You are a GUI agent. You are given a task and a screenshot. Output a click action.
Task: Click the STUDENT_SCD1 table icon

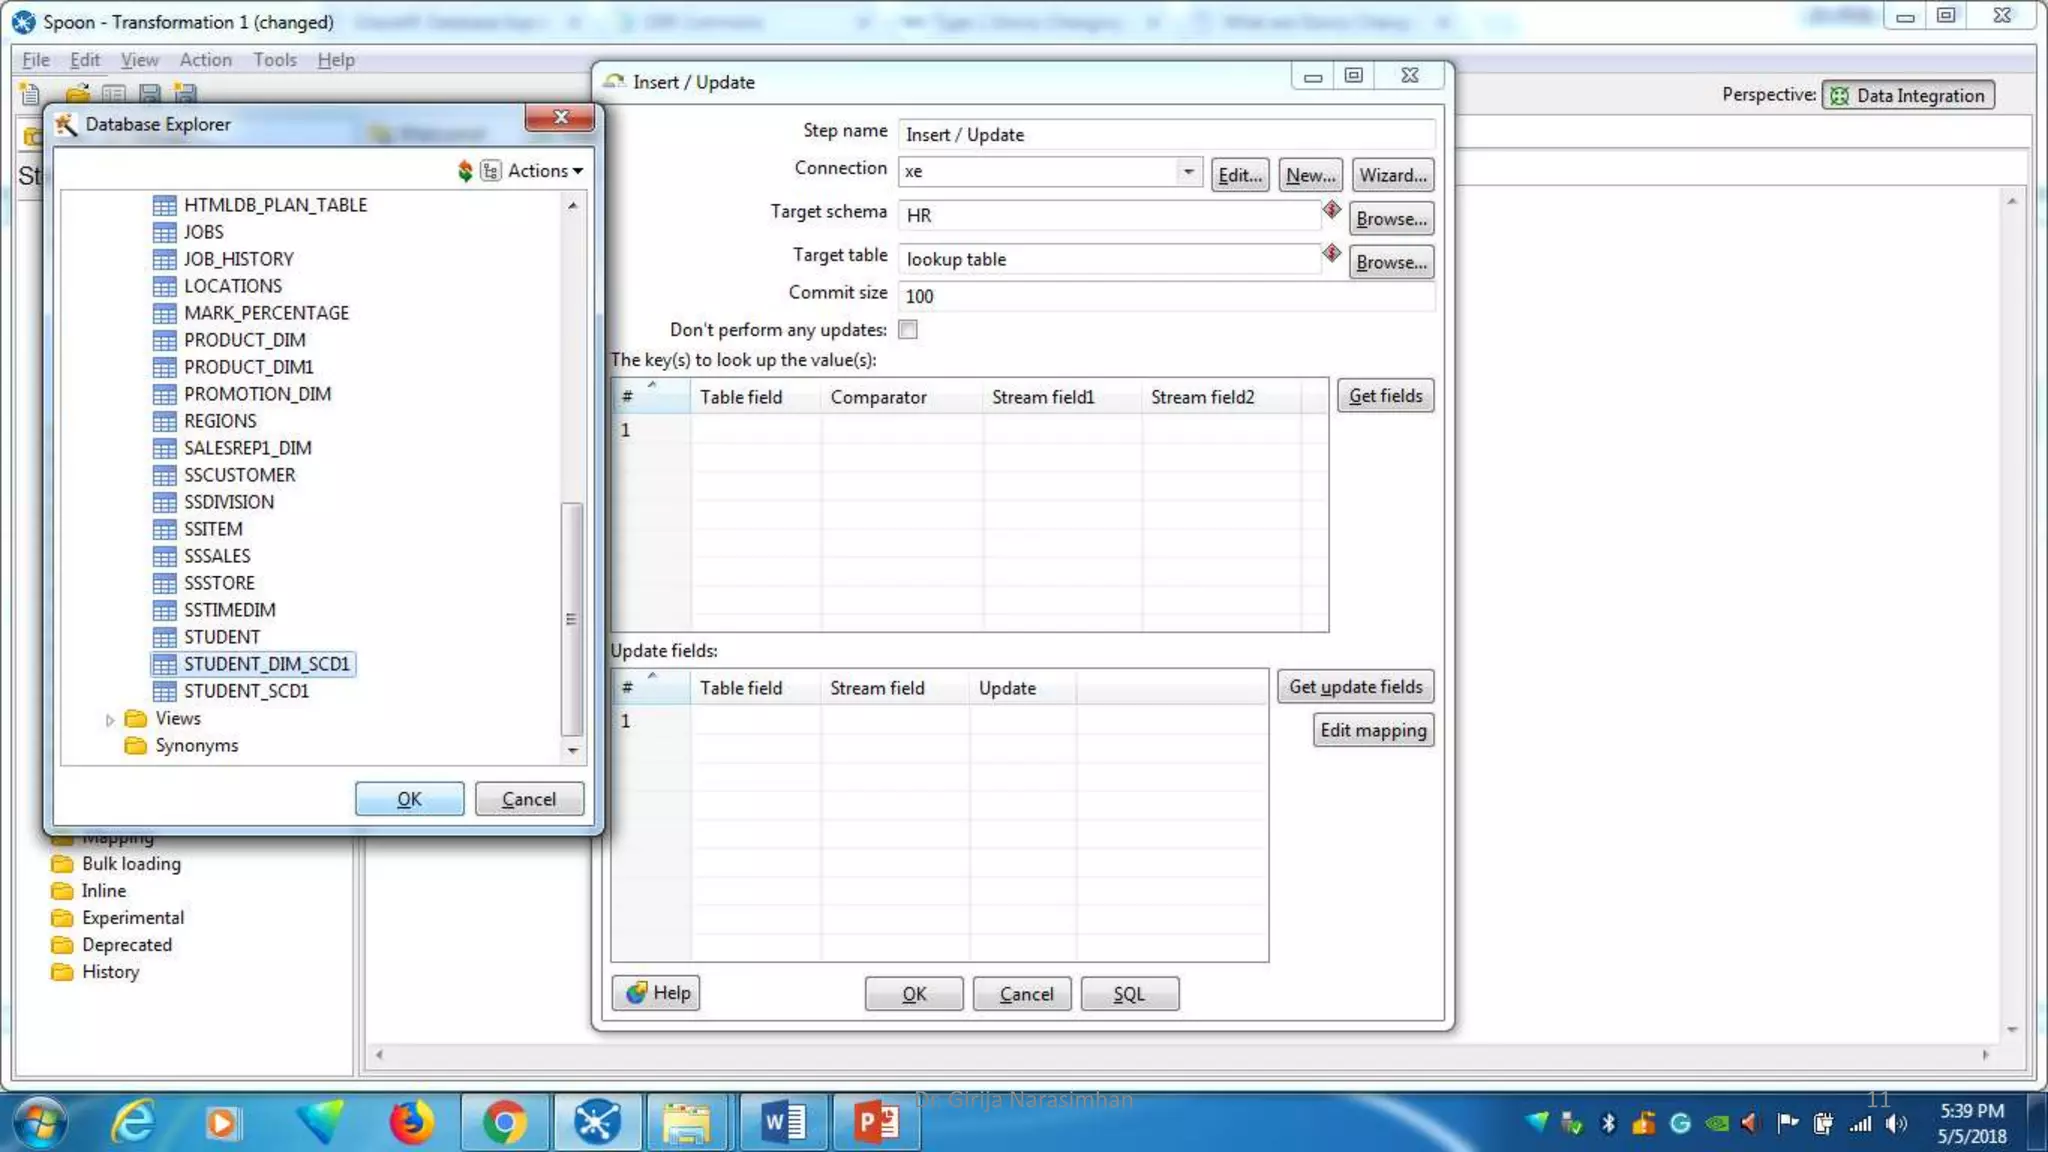165,691
